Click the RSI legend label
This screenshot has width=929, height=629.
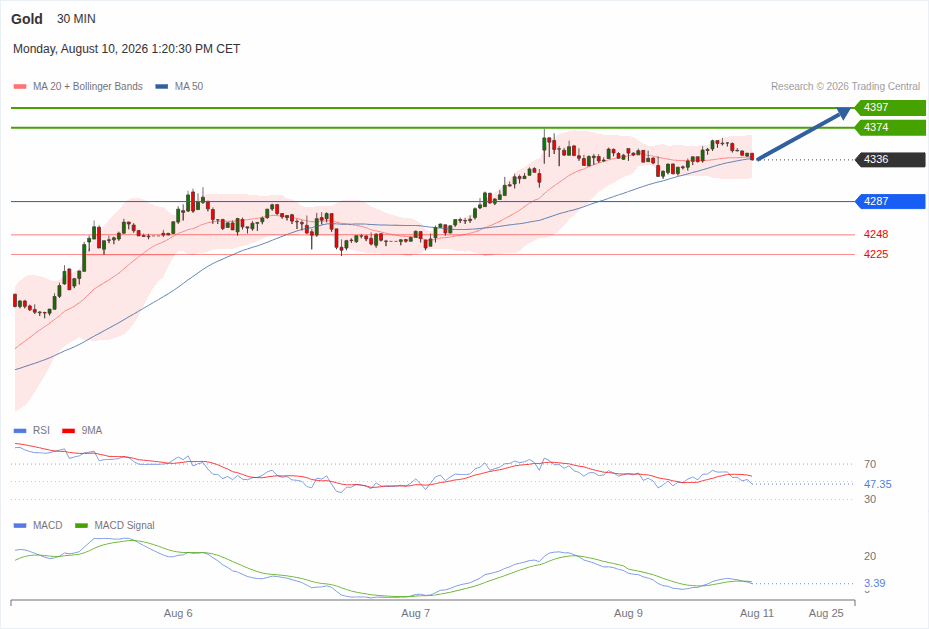pos(41,431)
